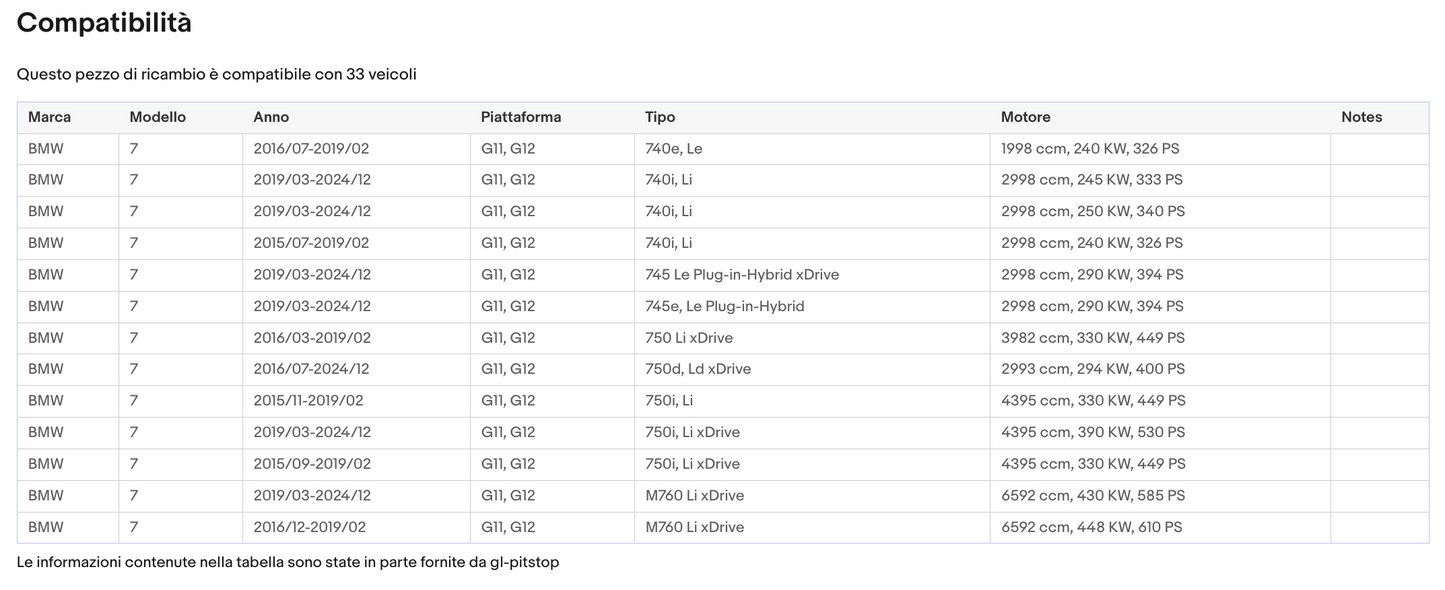
Task: Click the "Notes" column header
Action: click(1361, 117)
